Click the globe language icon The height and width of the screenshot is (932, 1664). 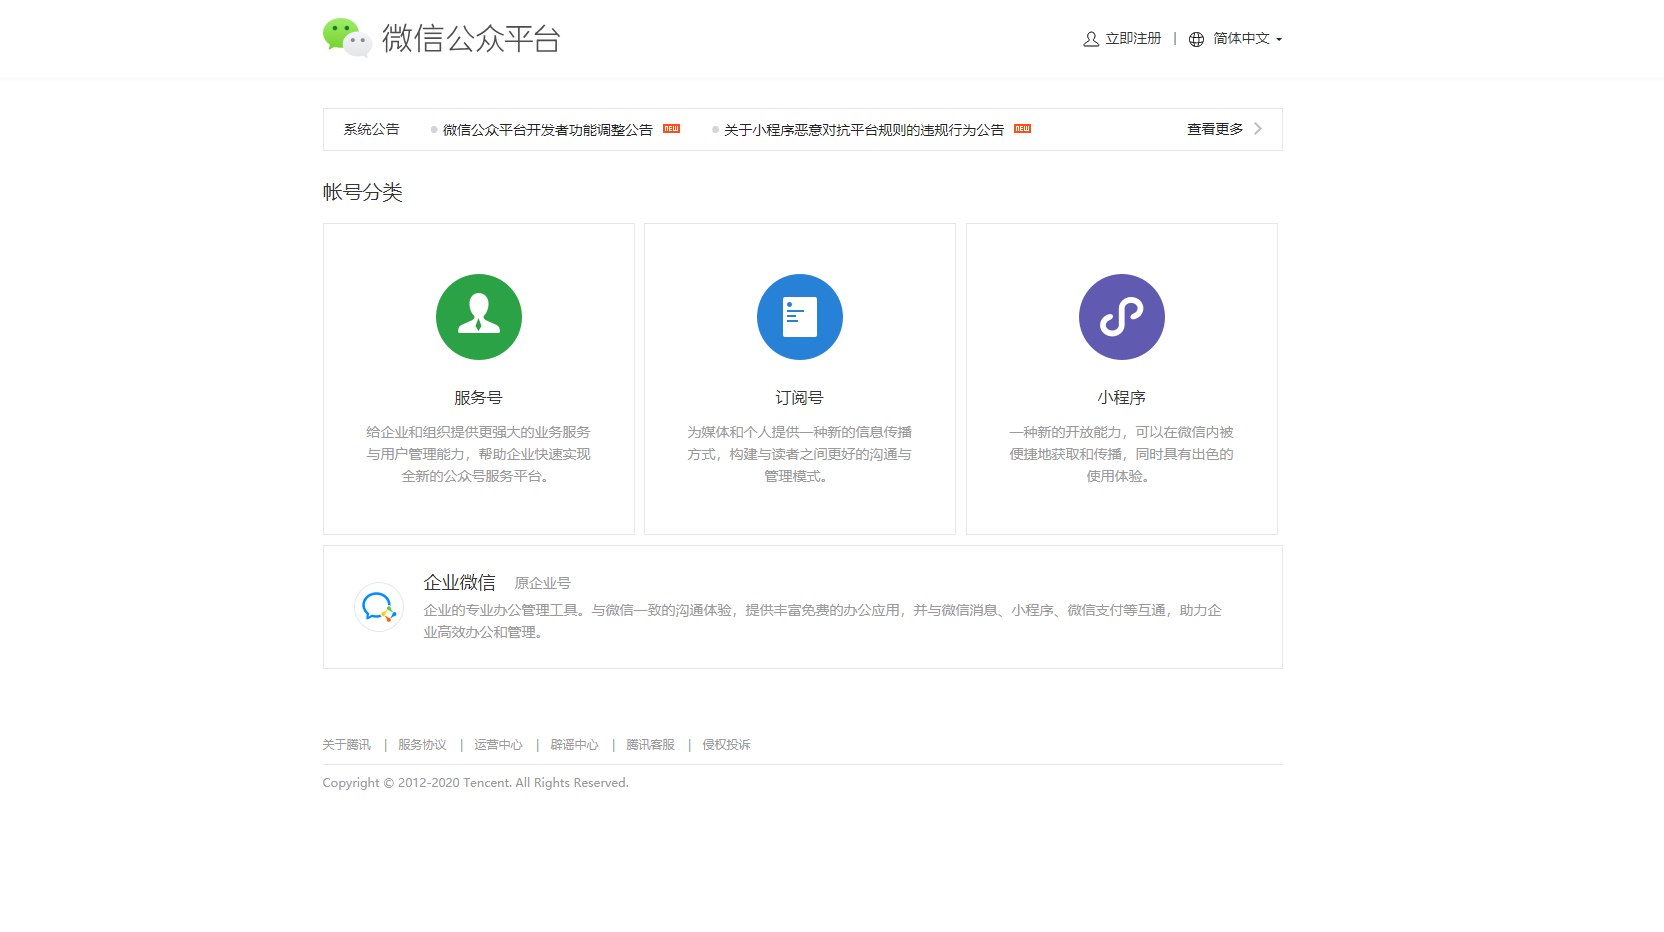1196,39
